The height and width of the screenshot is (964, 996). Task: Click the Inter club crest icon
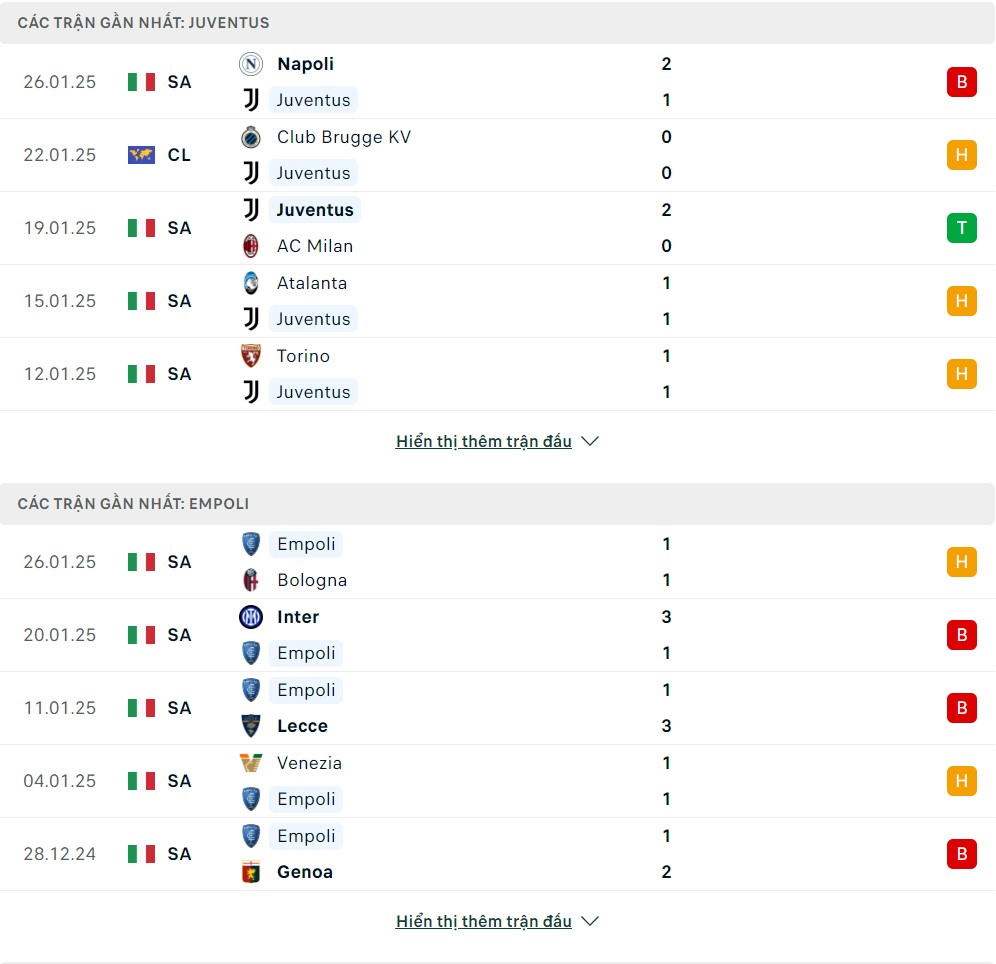click(x=251, y=617)
